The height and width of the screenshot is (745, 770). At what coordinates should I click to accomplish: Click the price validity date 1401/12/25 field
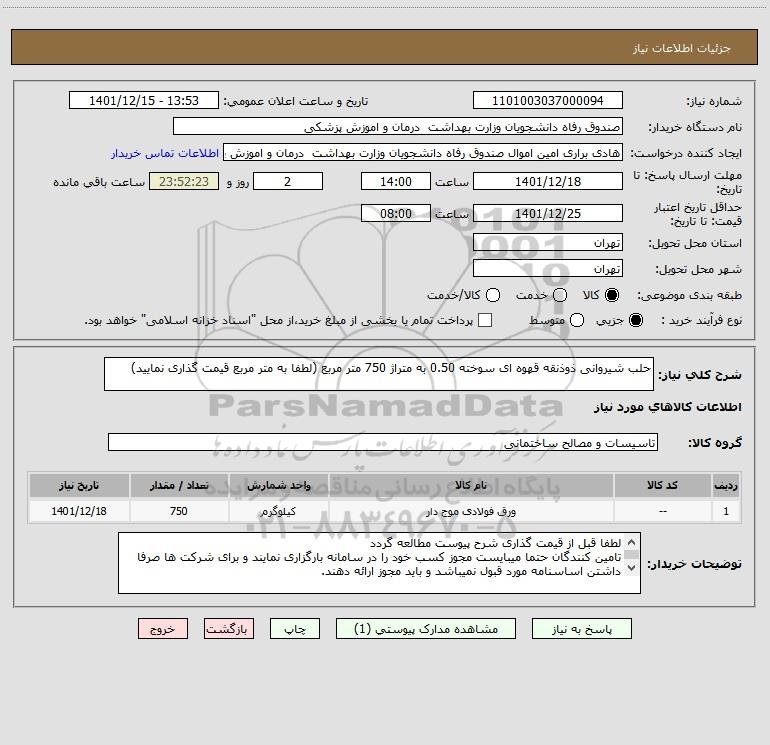point(548,213)
